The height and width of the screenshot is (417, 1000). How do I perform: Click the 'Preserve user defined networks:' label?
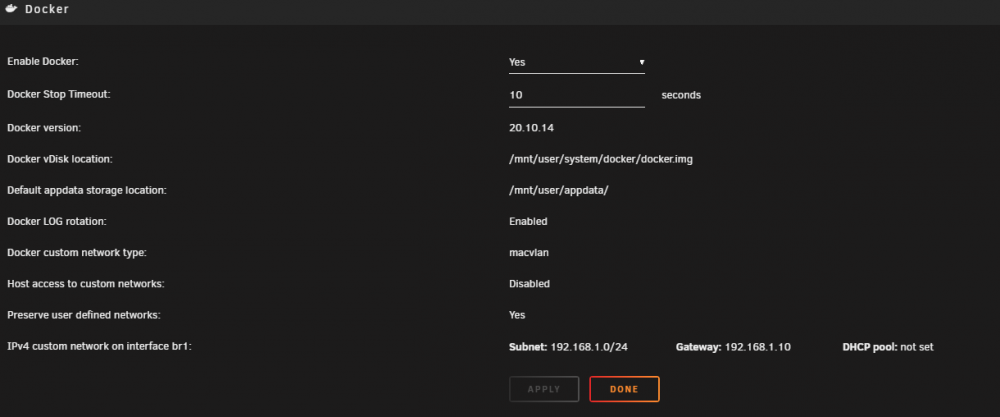pyautogui.click(x=84, y=315)
